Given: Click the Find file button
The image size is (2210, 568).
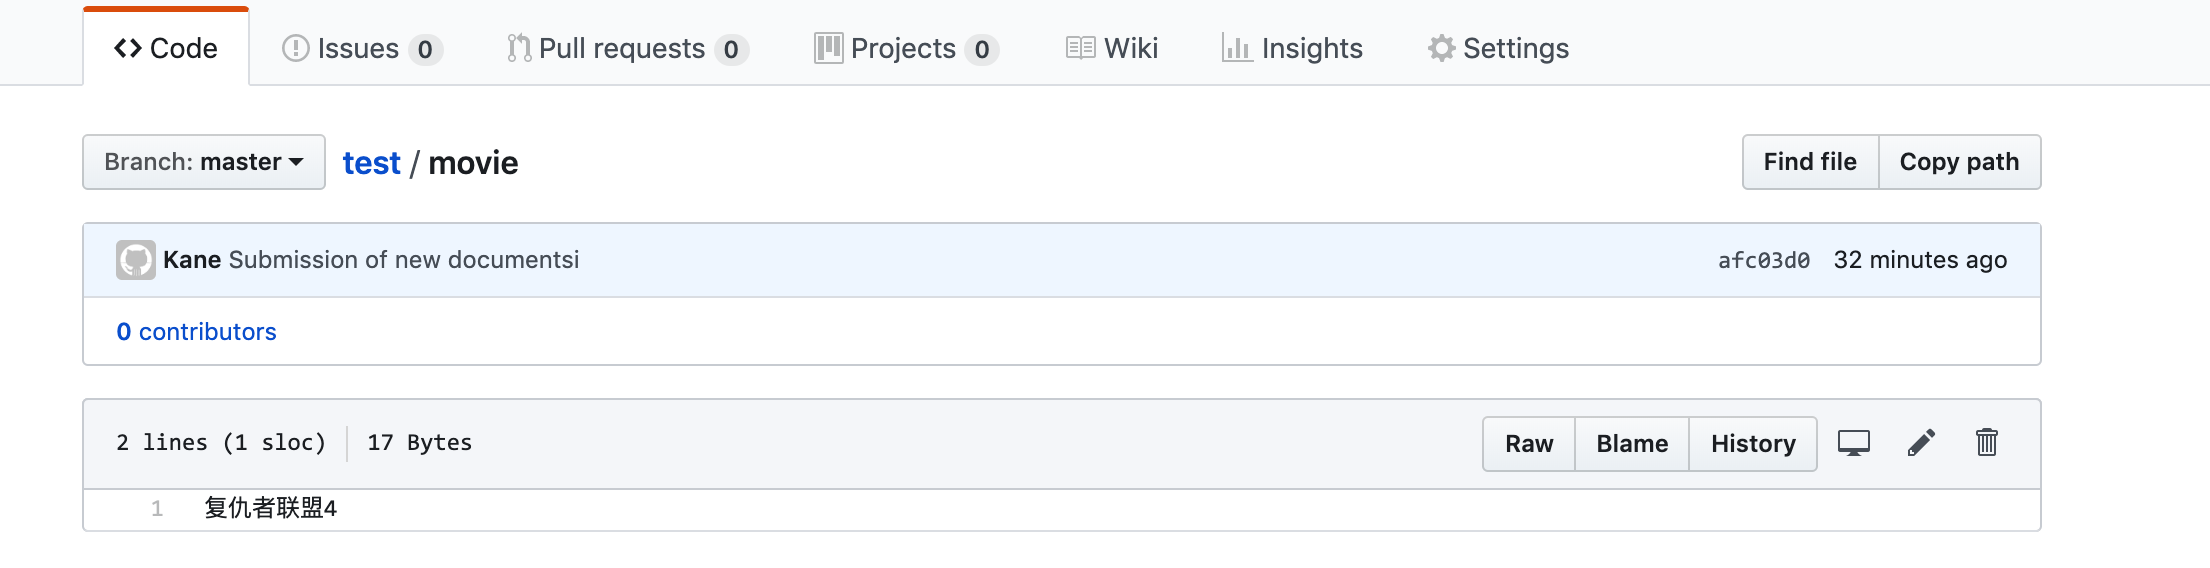Looking at the screenshot, I should (x=1810, y=162).
